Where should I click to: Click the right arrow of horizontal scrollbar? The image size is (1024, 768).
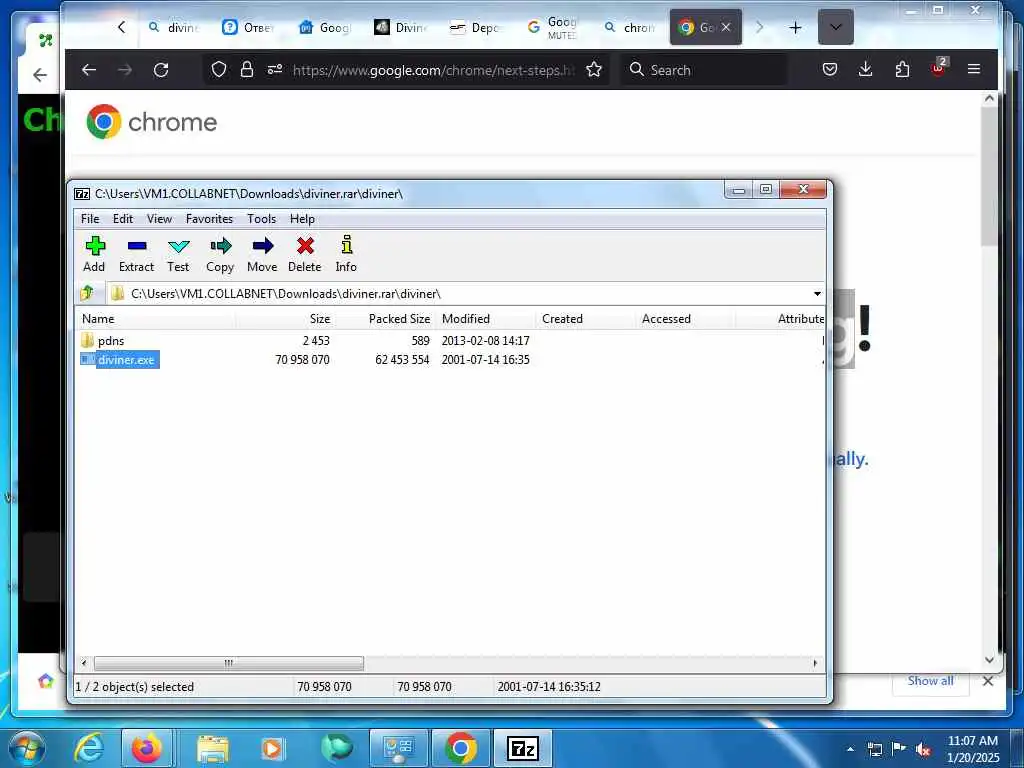coord(815,663)
